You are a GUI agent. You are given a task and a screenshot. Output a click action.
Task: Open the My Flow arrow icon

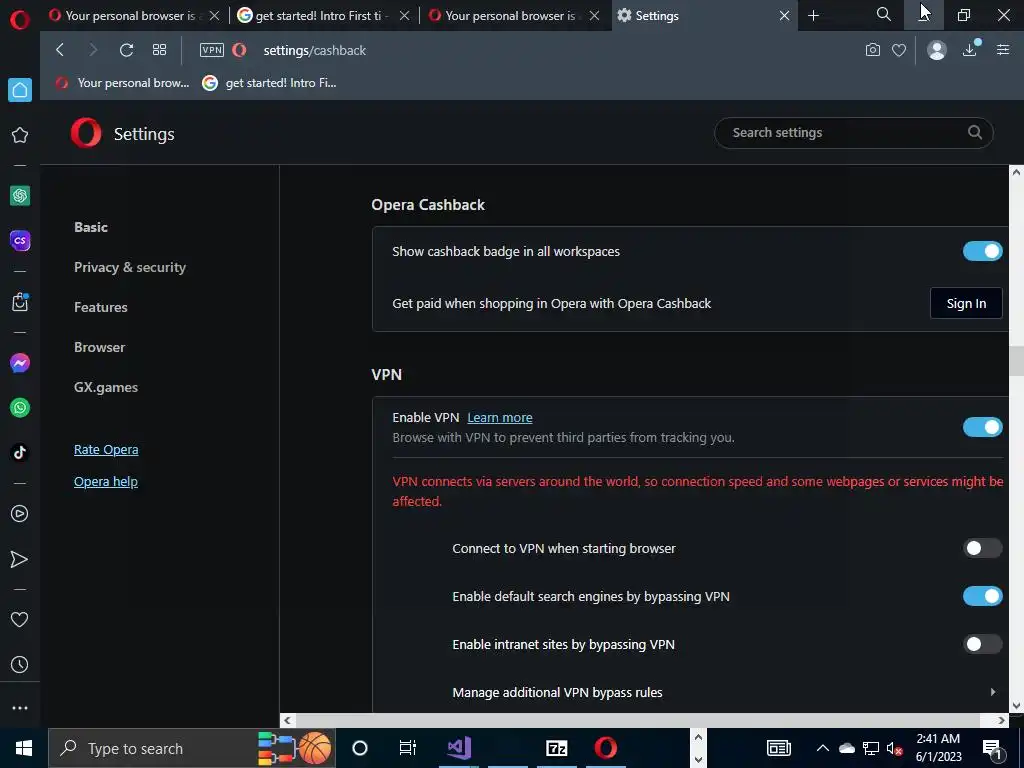(x=20, y=559)
